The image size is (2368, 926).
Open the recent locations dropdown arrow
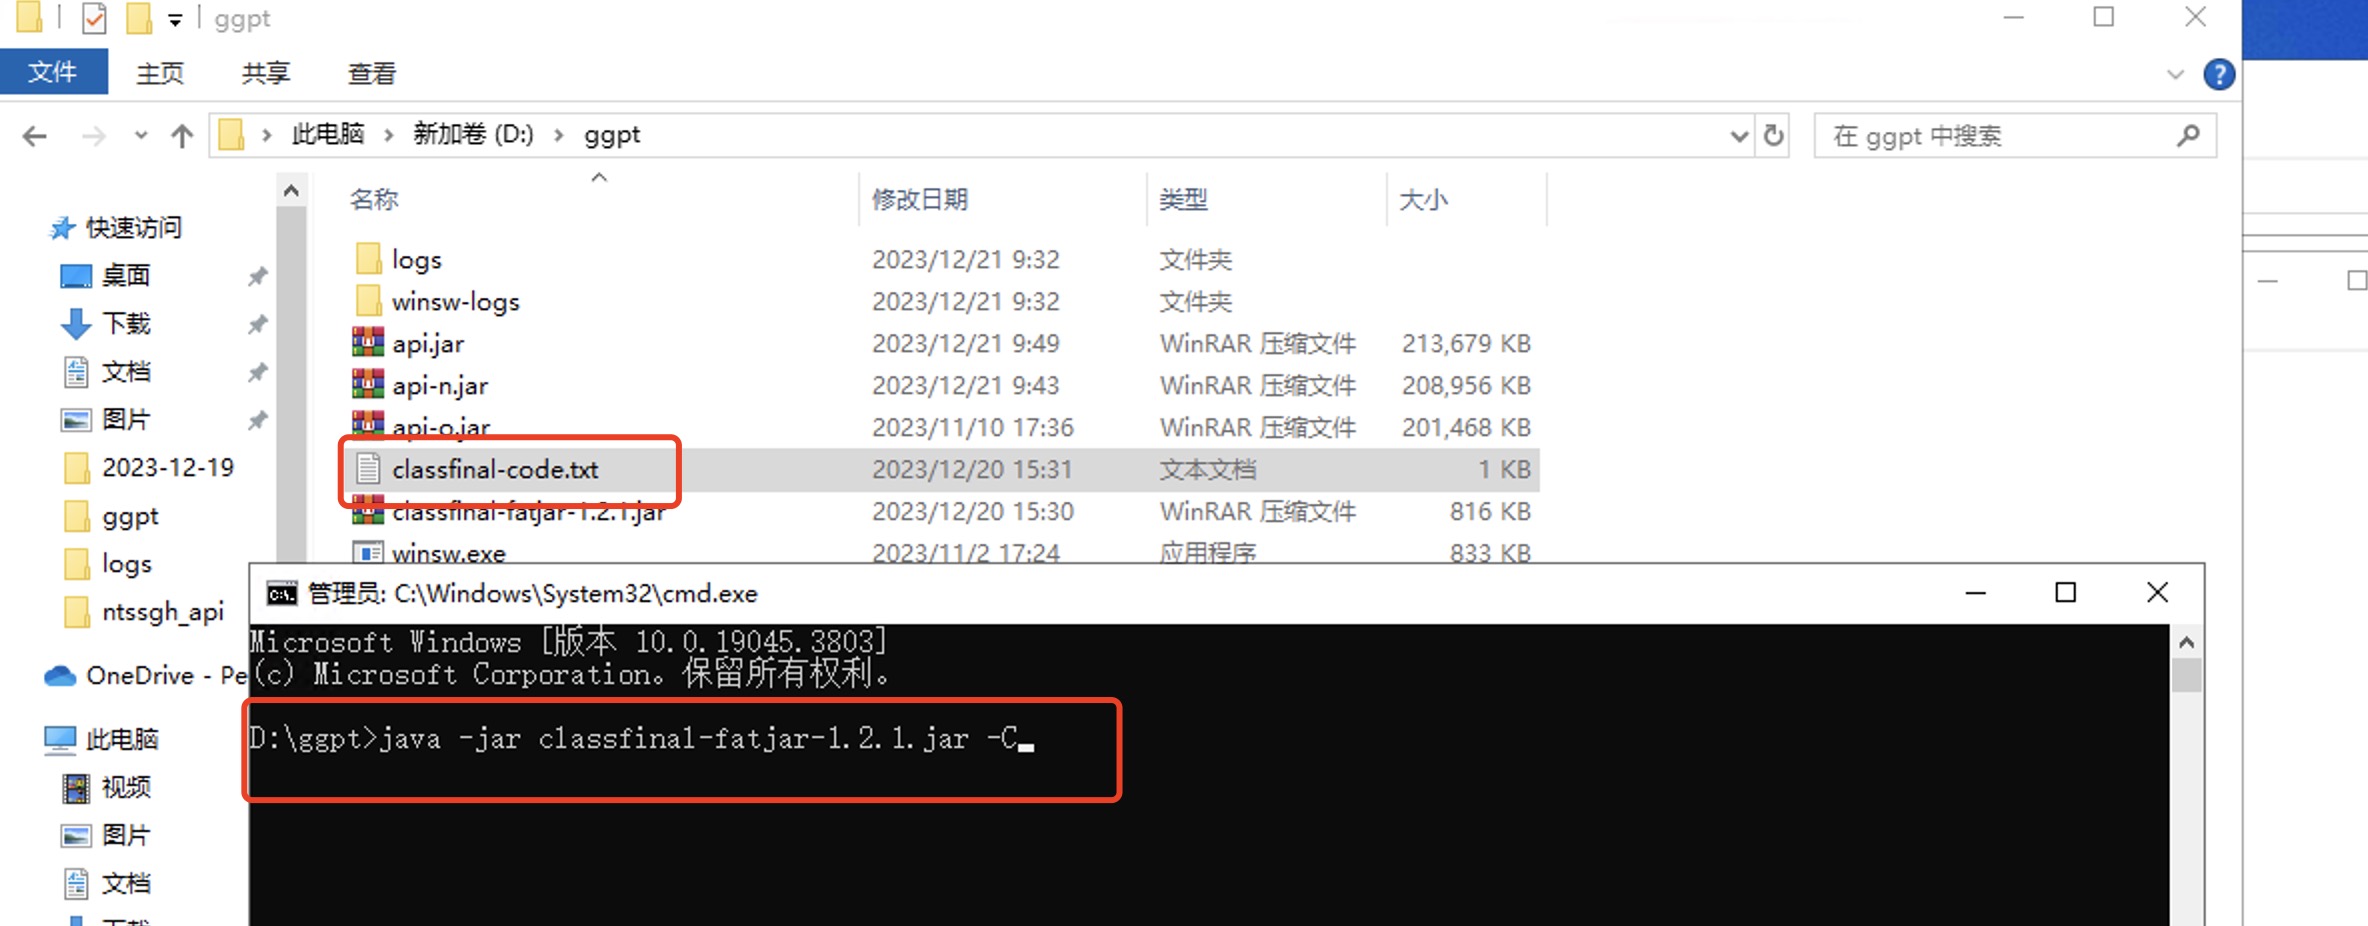(140, 136)
